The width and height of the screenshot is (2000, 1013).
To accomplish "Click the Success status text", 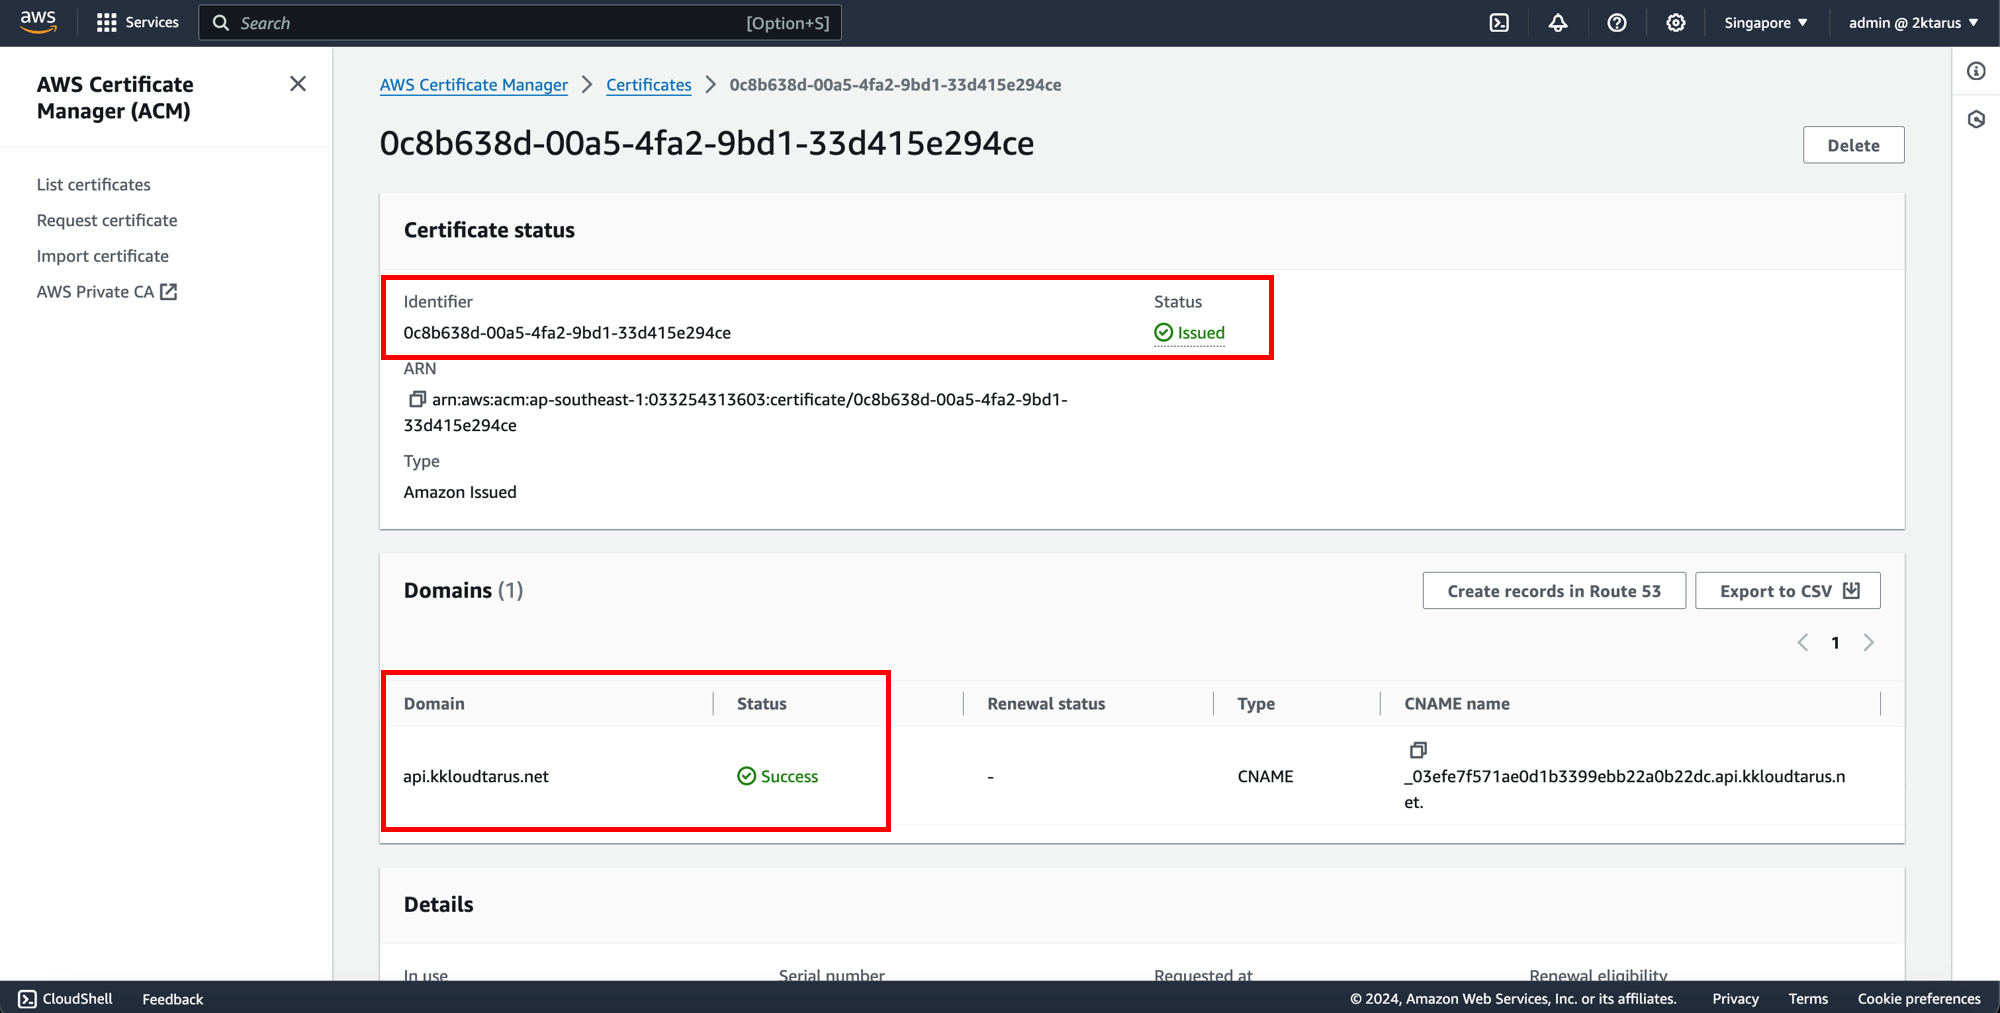I will pos(789,777).
